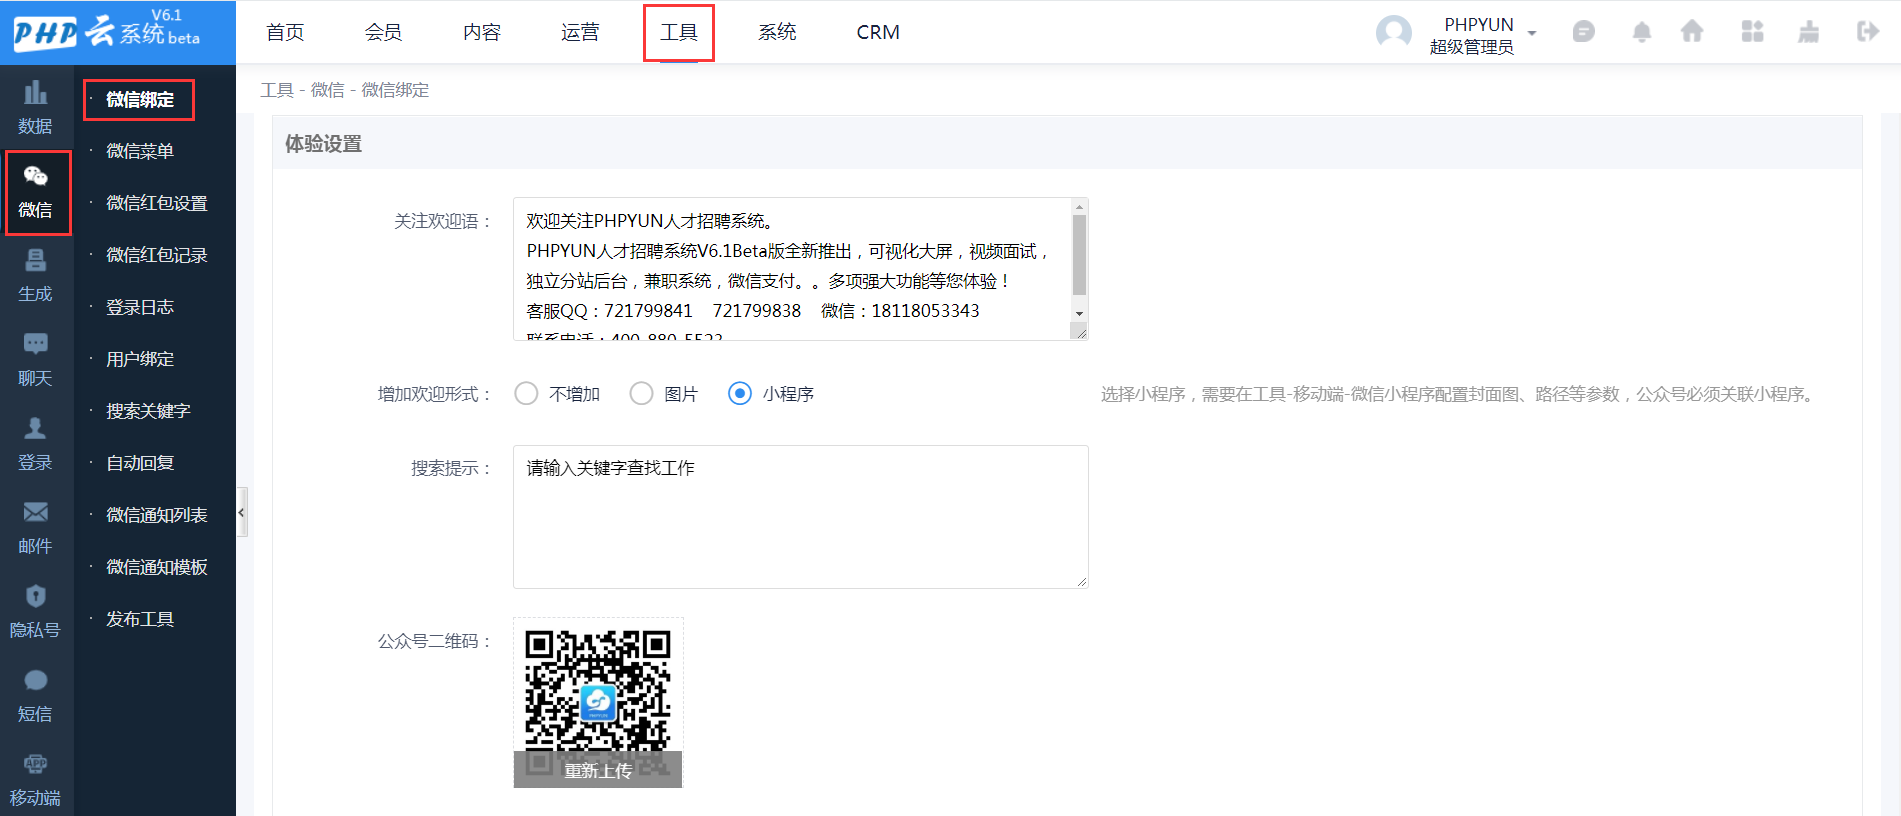Image resolution: width=1901 pixels, height=816 pixels.
Task: Open the 登录 sidebar section
Action: point(35,444)
